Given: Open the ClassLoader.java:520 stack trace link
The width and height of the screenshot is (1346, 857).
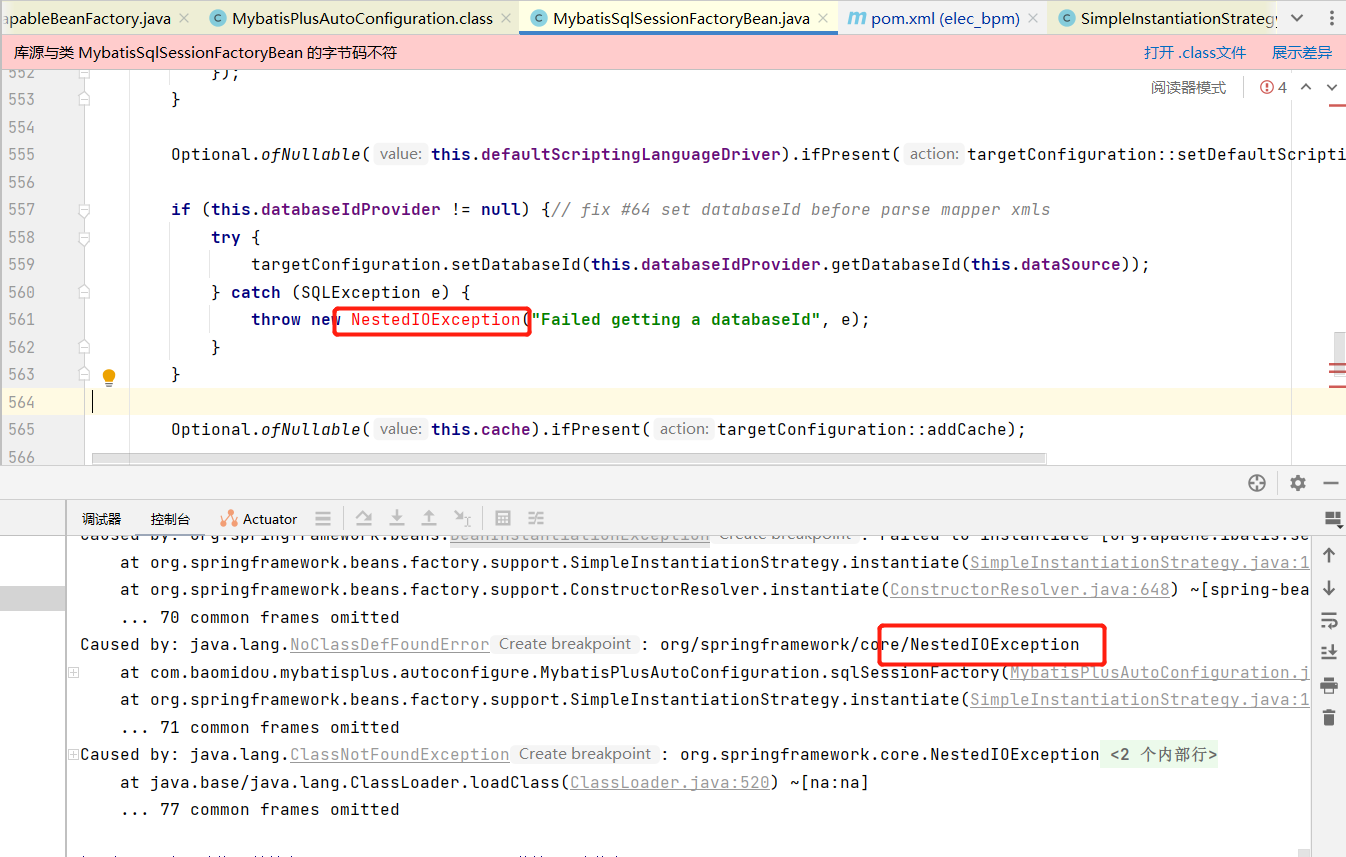Looking at the screenshot, I should [x=669, y=781].
